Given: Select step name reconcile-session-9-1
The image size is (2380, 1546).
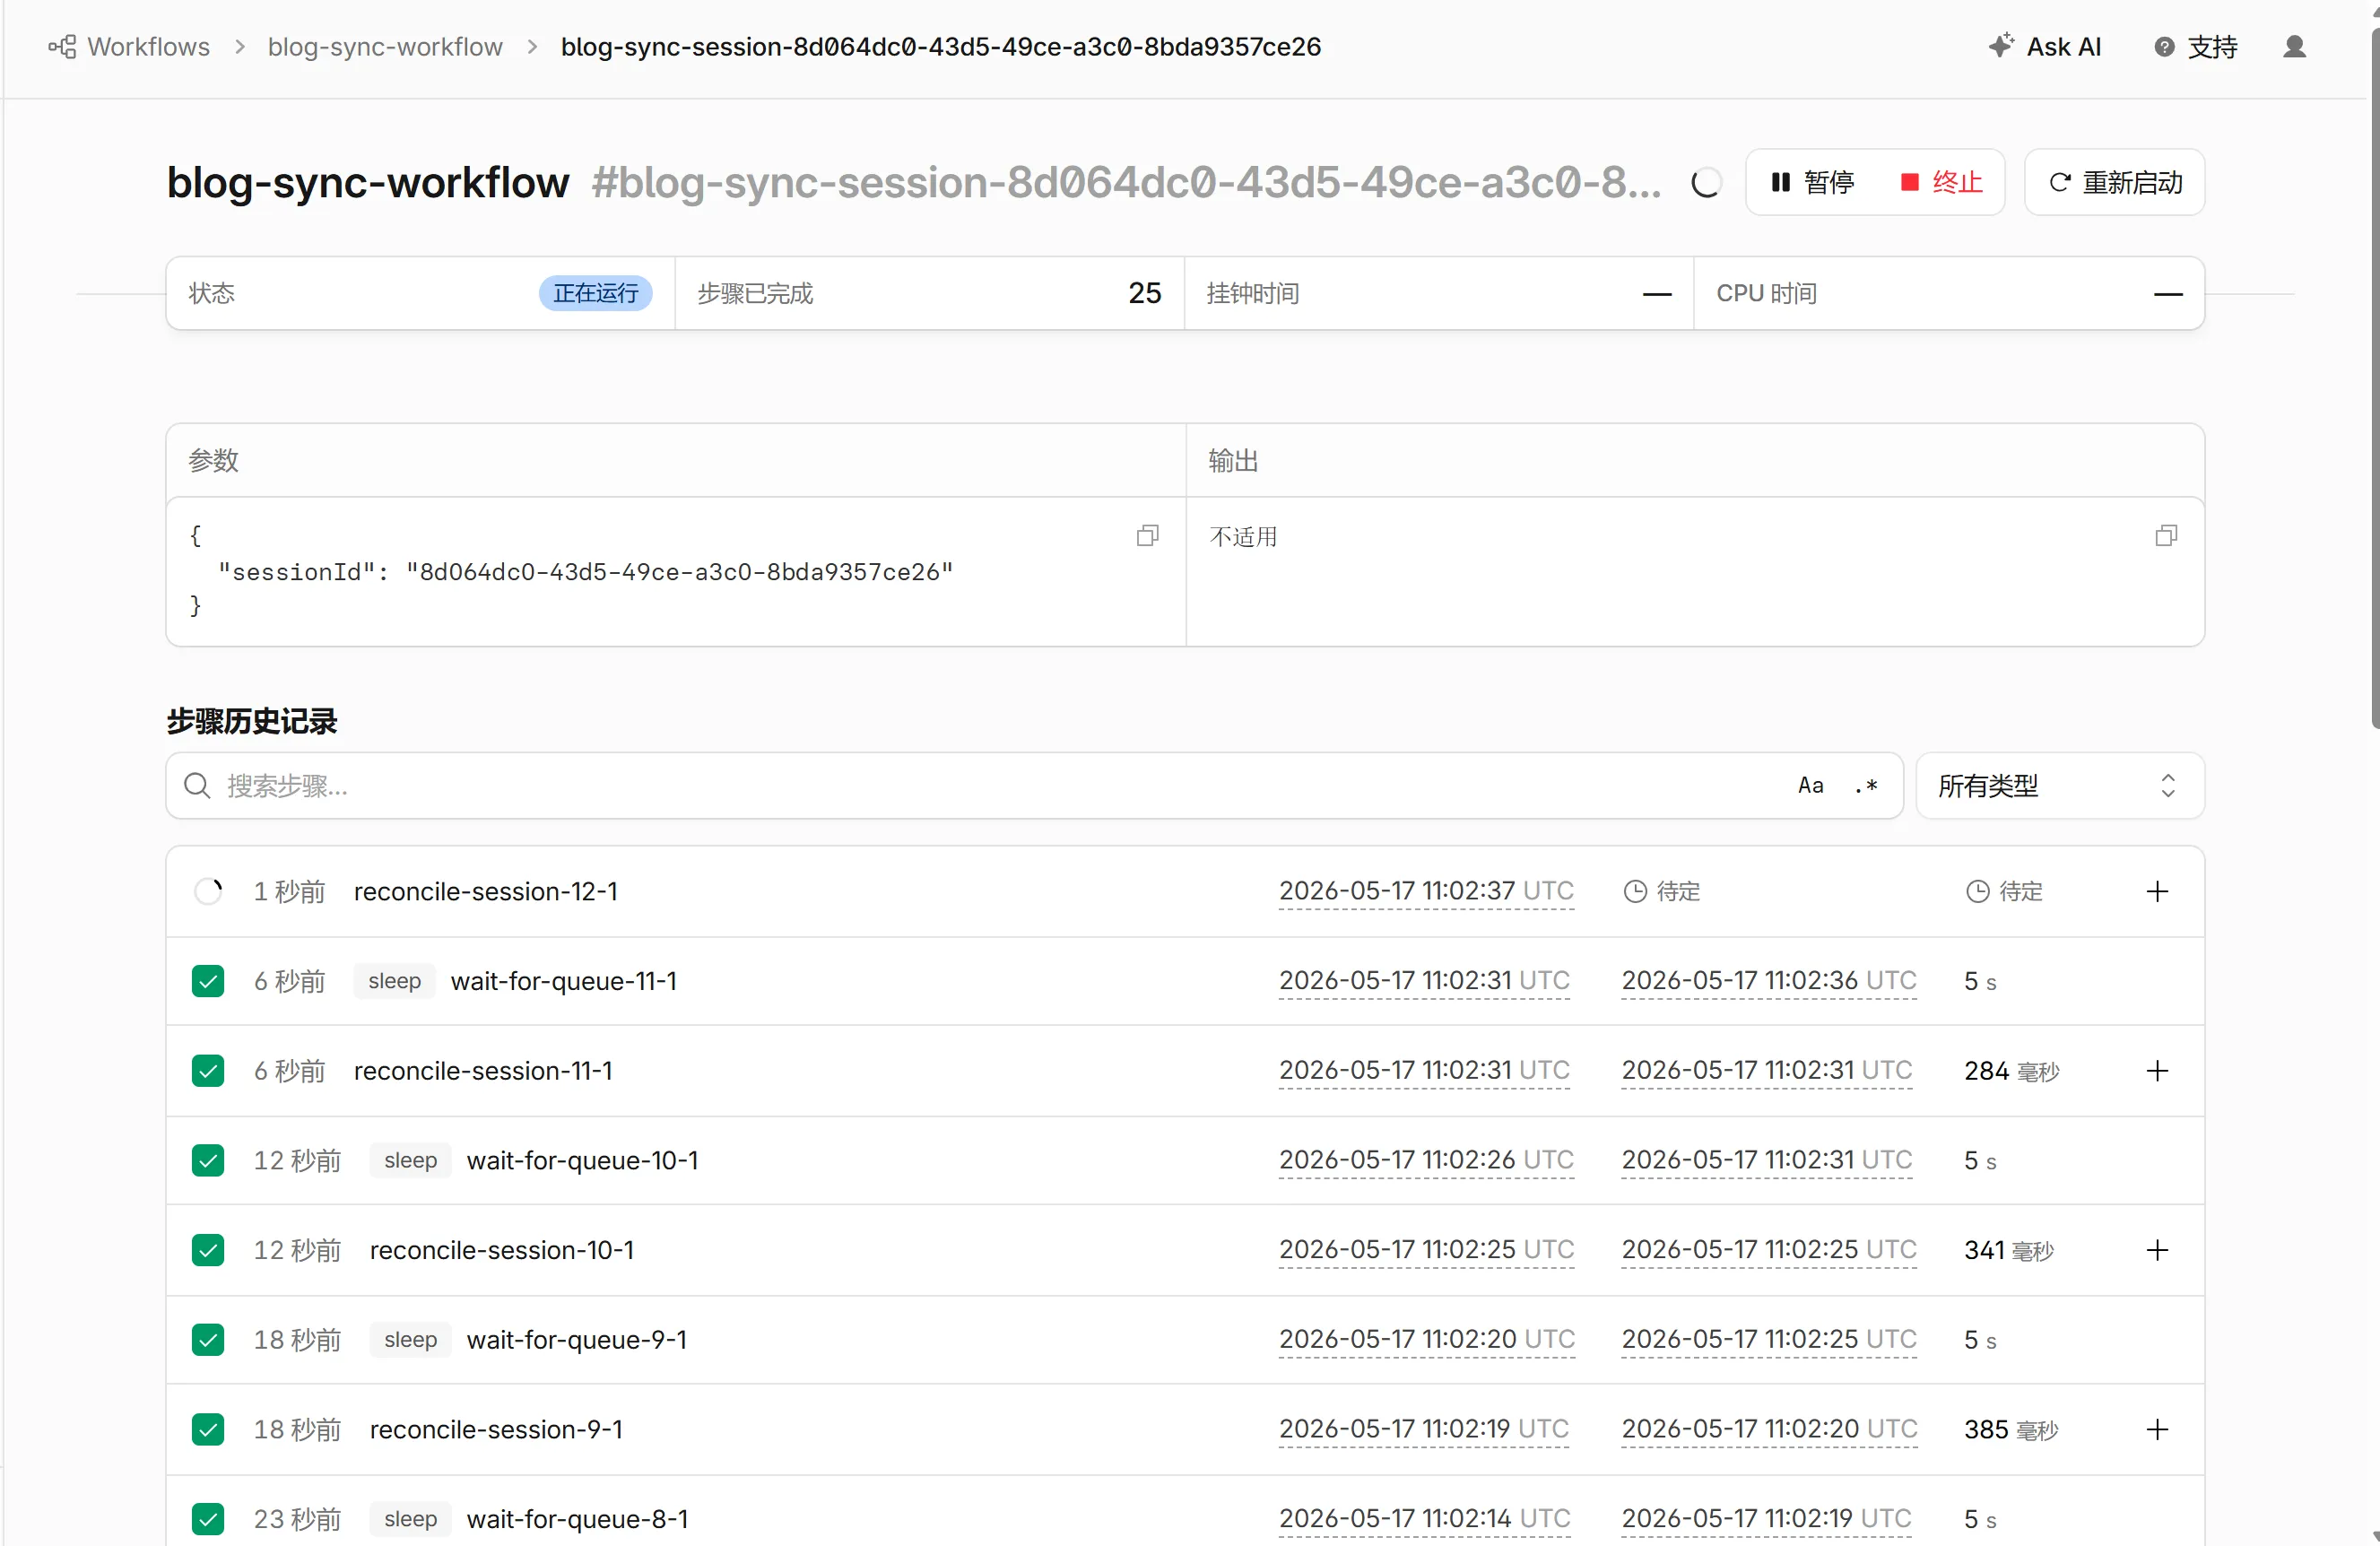Looking at the screenshot, I should [x=496, y=1430].
